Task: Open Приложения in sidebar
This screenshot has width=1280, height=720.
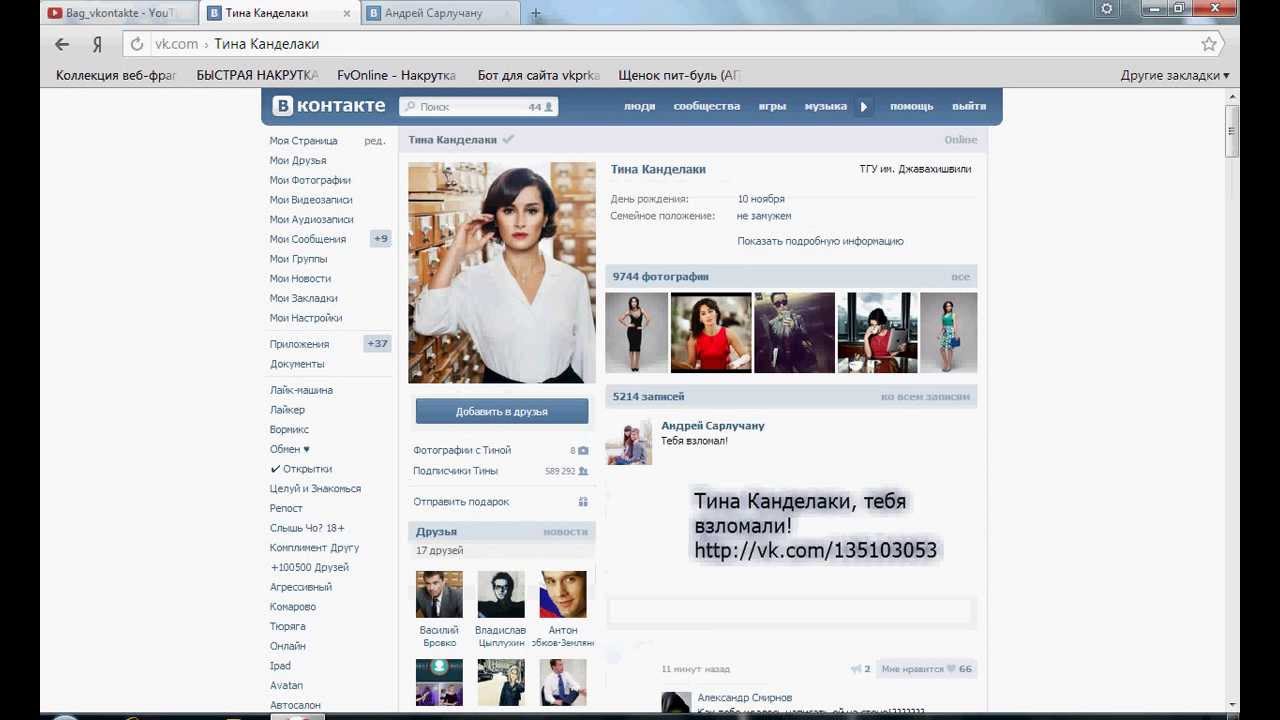Action: 299,344
